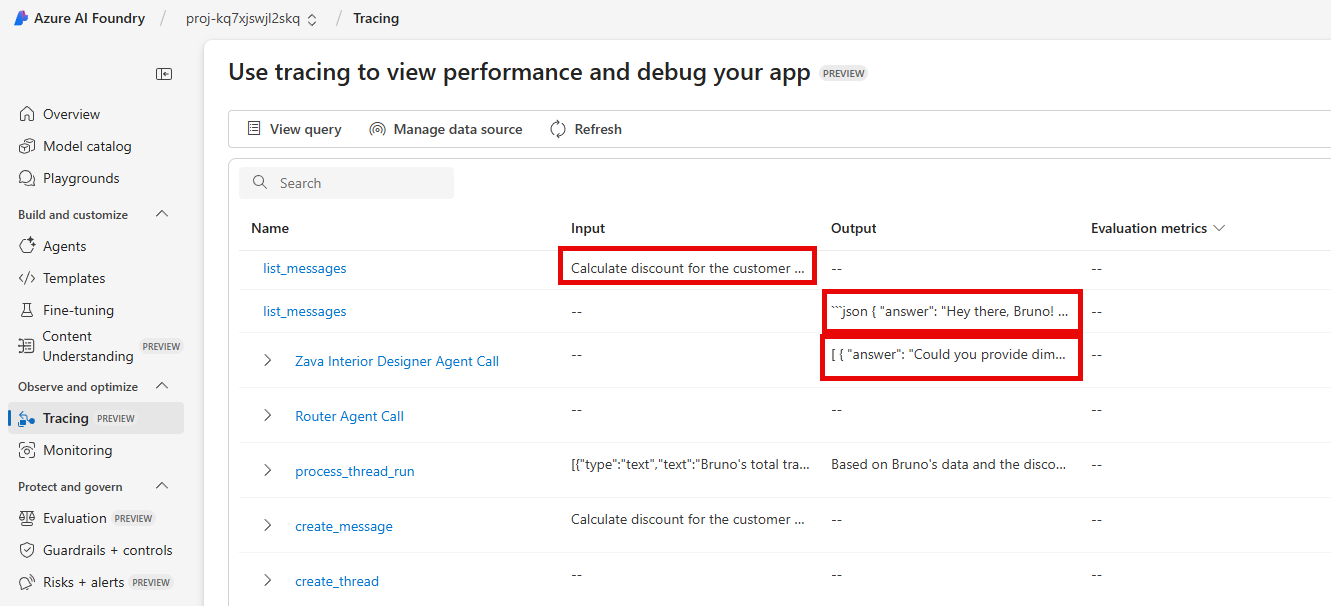
Task: Click the Manage data source button
Action: click(446, 128)
